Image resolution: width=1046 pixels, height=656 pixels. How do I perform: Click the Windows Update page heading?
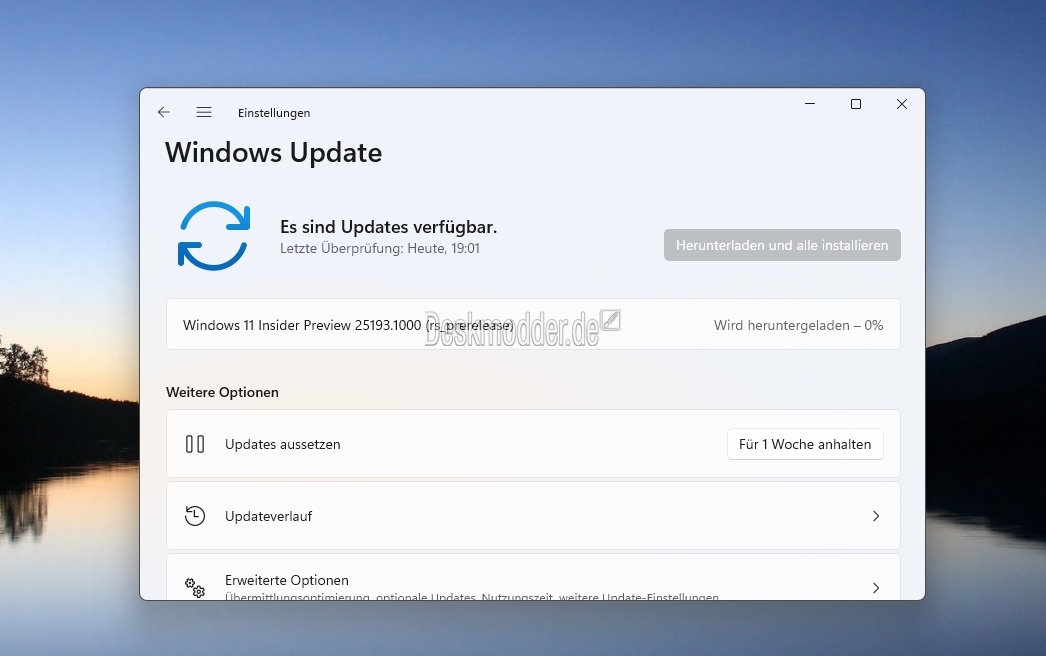(274, 153)
